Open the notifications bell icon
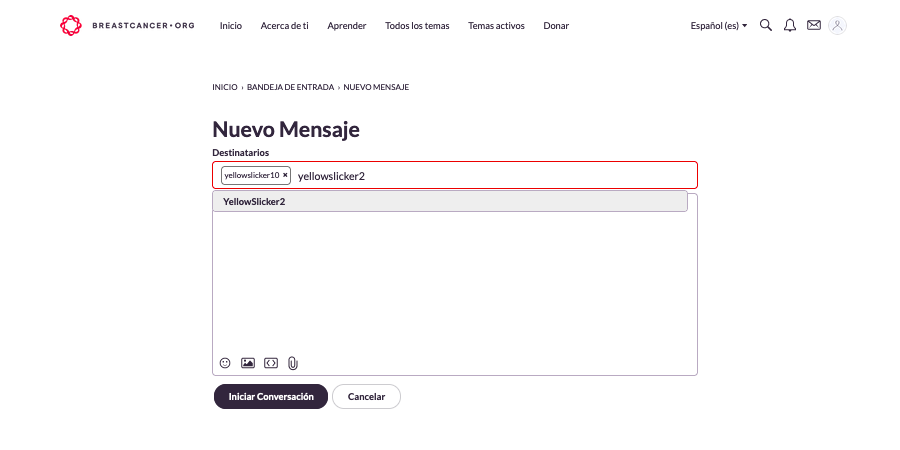The height and width of the screenshot is (450, 900). (790, 25)
